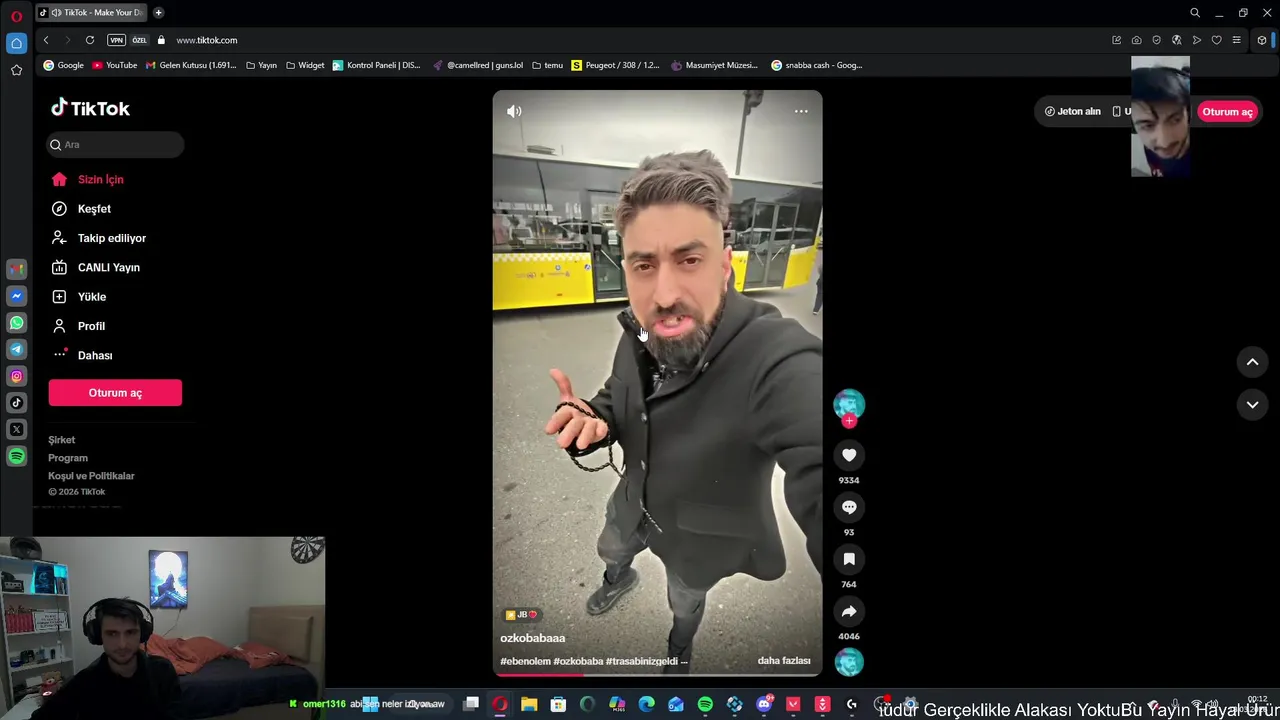The height and width of the screenshot is (720, 1280).
Task: Toggle the Opera VPN badge
Action: pos(116,40)
